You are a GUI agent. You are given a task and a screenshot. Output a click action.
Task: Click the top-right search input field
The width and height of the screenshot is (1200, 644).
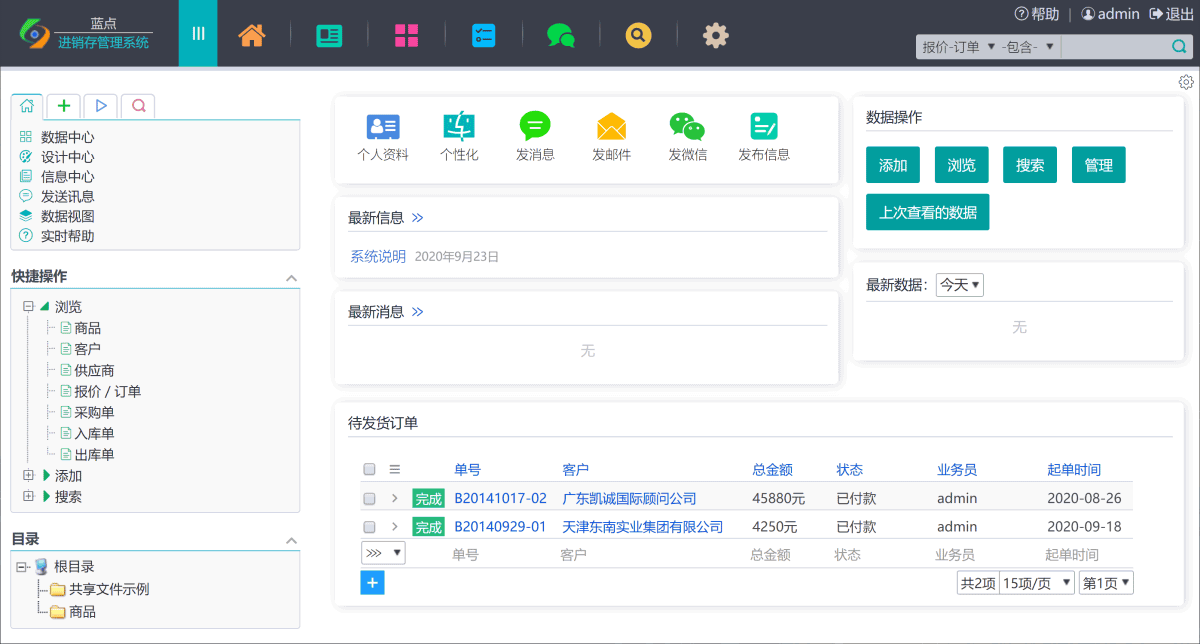[1114, 47]
